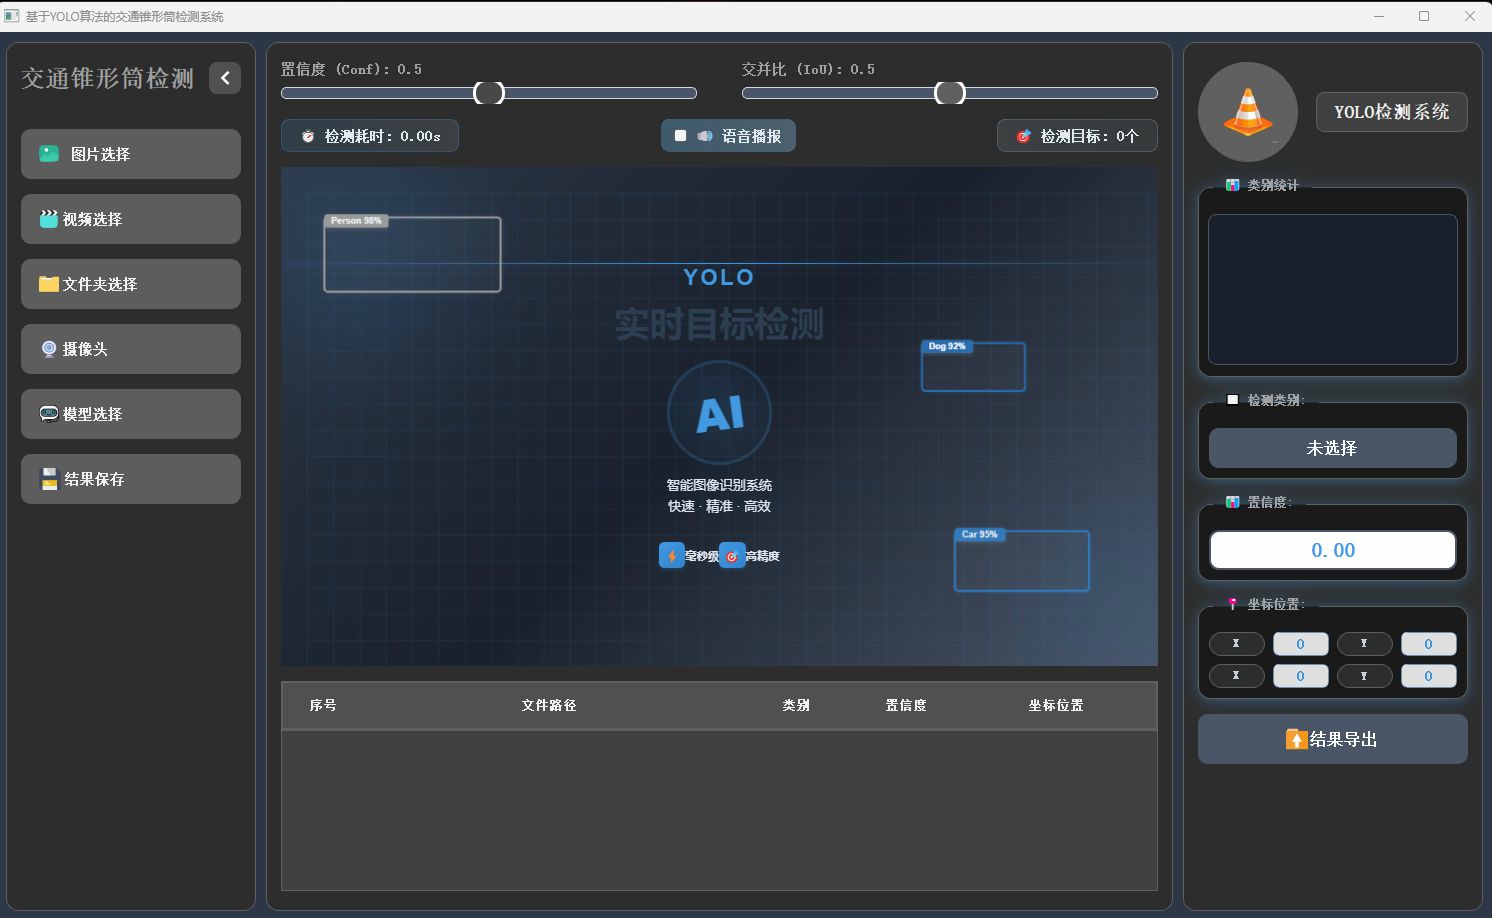Click the webcam icon on 摄像头
1492x918 pixels.
click(x=48, y=349)
